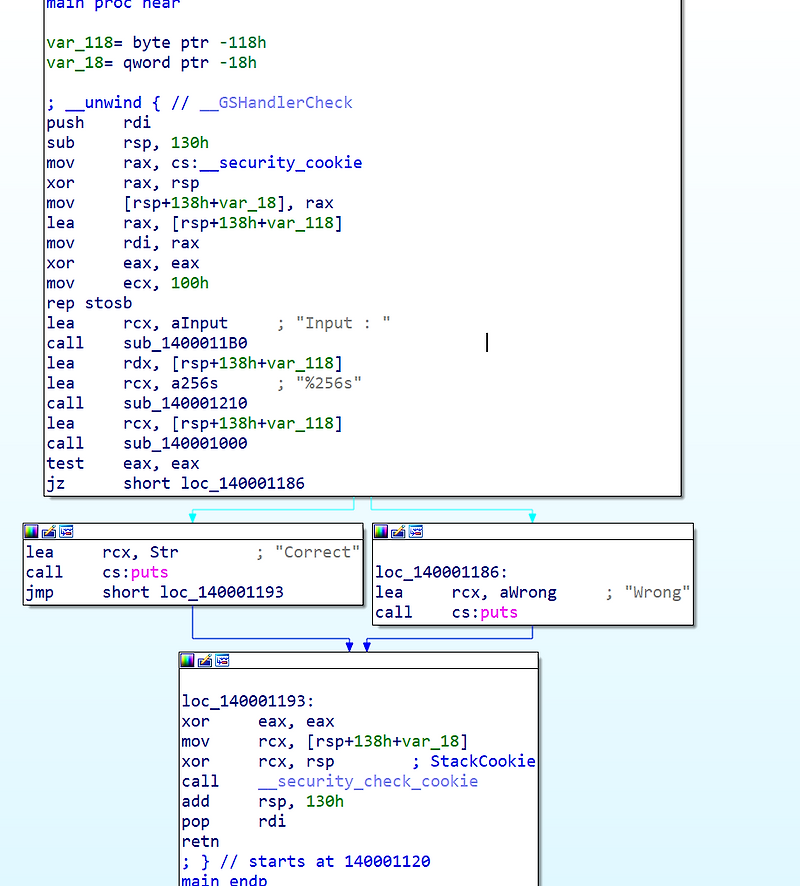Open the color palette on the loc_140001193 block
800x886 pixels.
tap(188, 660)
